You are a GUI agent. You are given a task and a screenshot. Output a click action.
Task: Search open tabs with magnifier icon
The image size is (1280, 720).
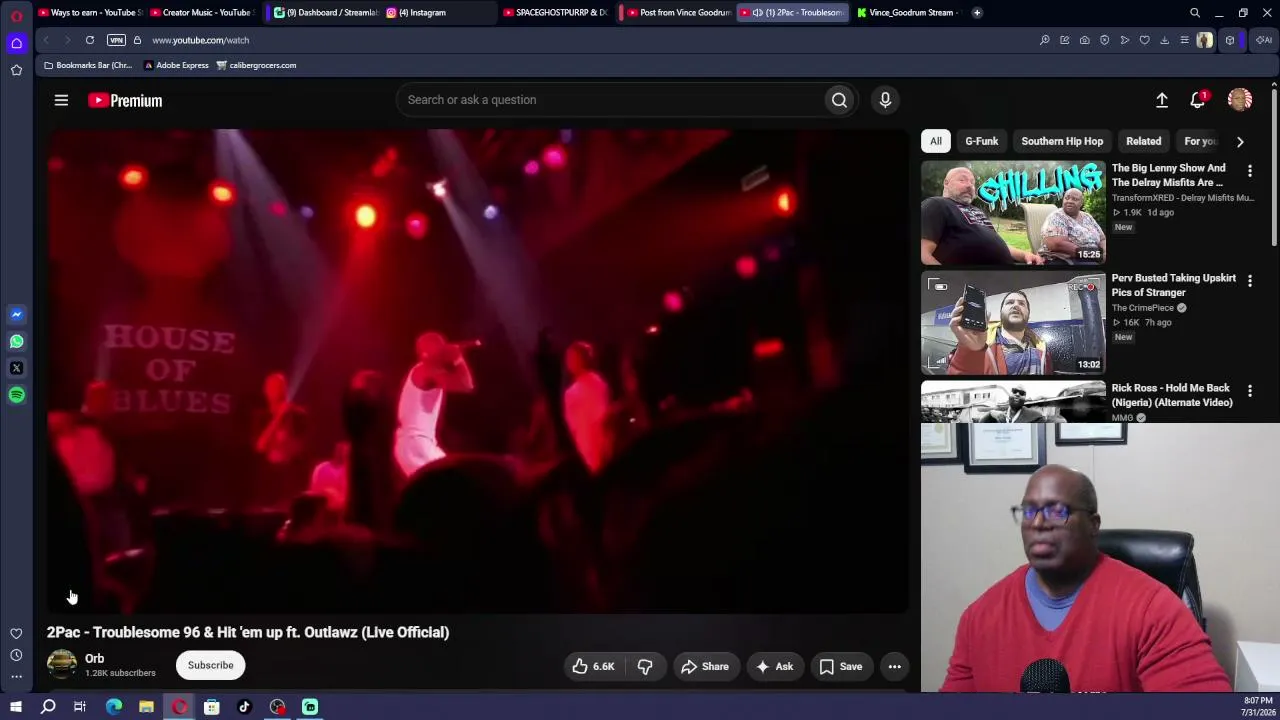coord(1194,13)
